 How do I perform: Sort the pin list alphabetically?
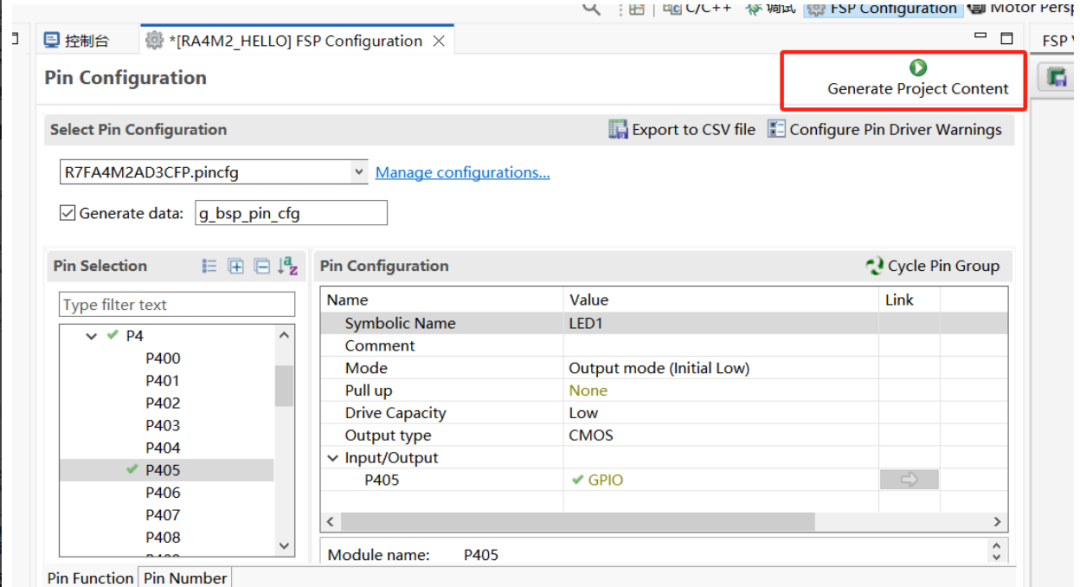pos(288,266)
